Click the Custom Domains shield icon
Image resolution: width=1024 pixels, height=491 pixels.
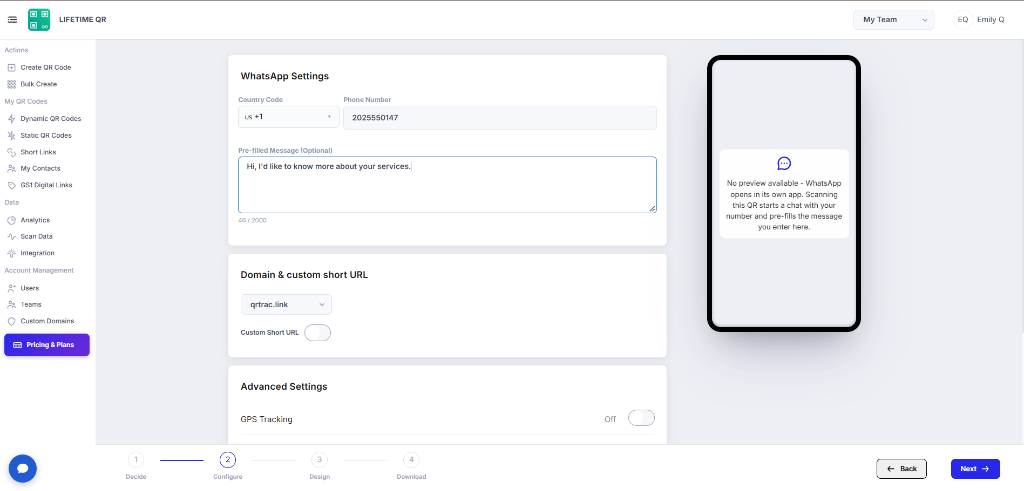(x=11, y=321)
